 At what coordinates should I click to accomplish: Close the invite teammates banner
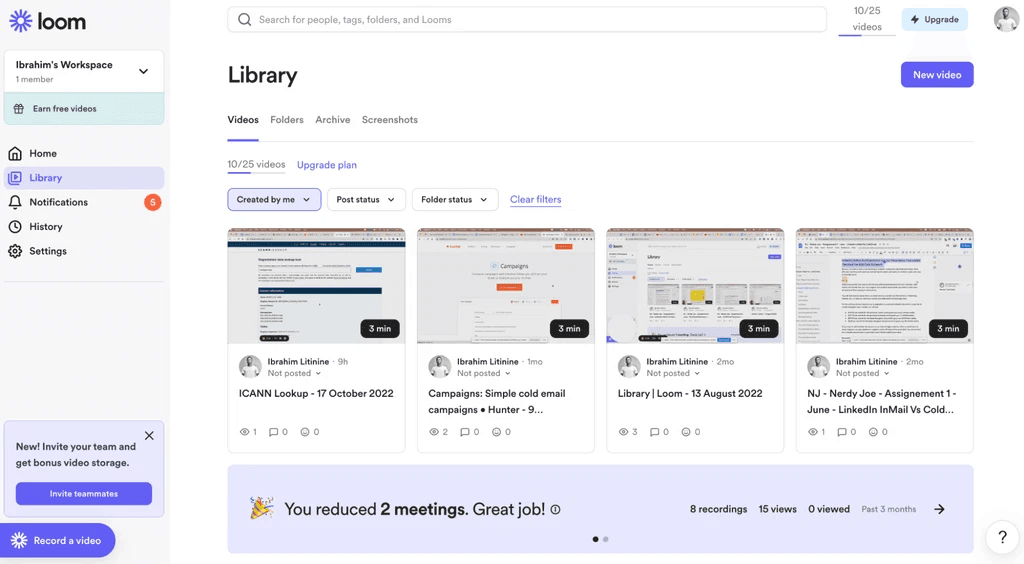click(149, 436)
